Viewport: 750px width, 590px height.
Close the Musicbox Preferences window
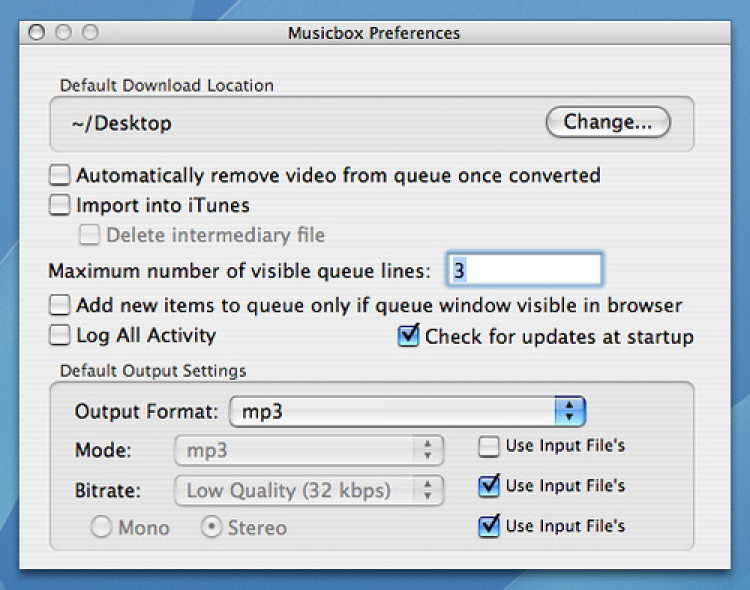pyautogui.click(x=37, y=33)
